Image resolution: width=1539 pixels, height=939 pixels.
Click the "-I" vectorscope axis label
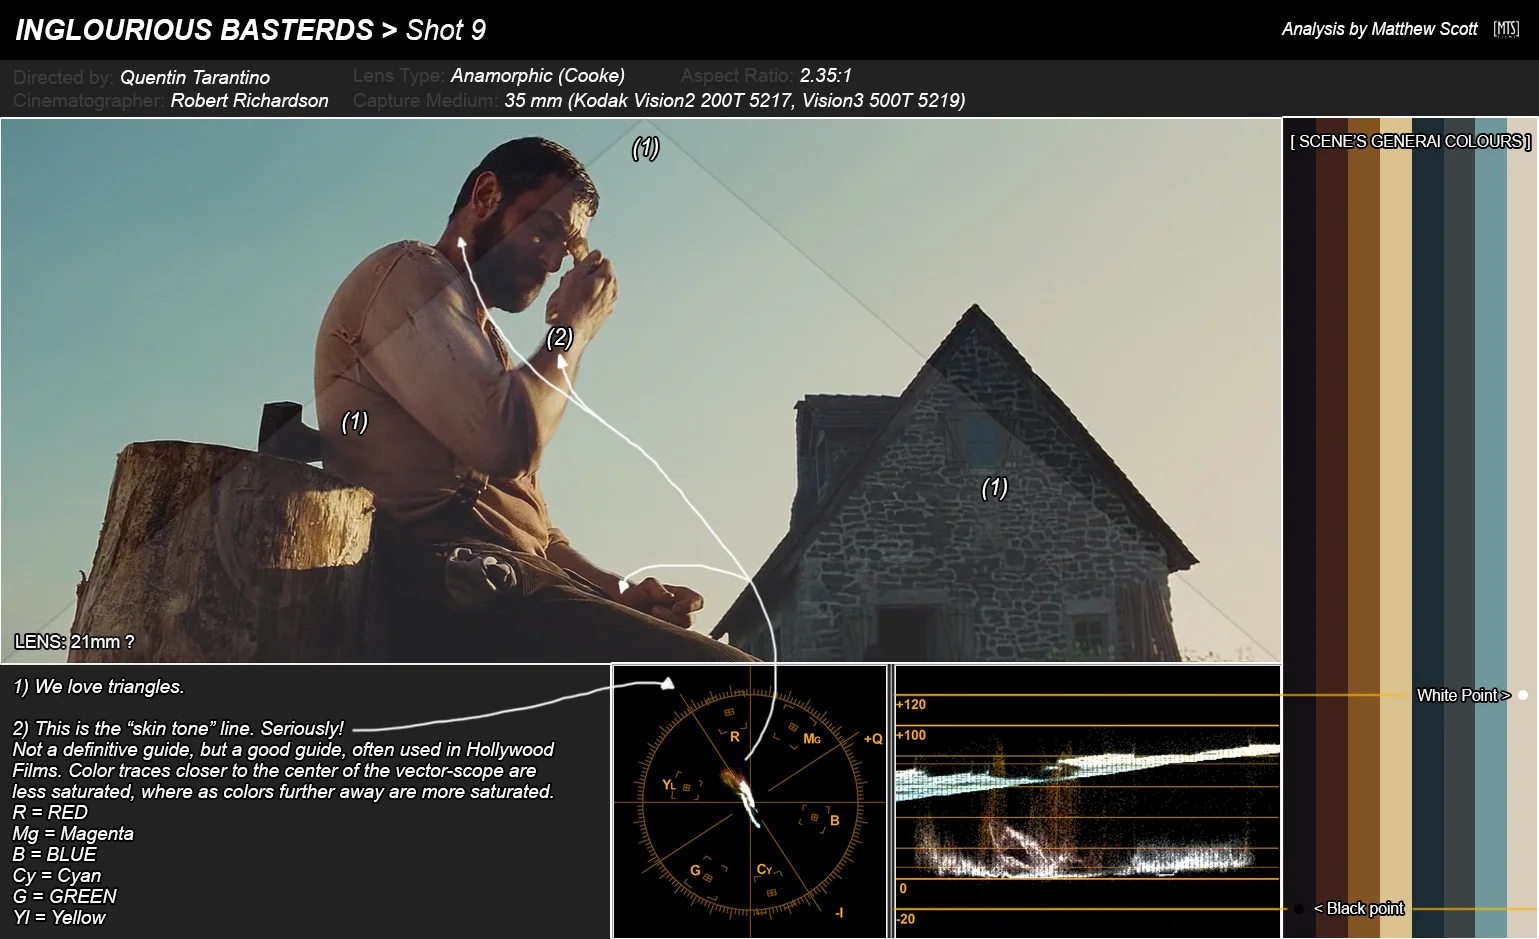(x=838, y=912)
